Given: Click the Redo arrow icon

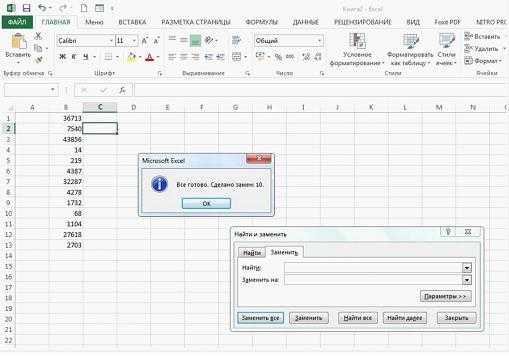Looking at the screenshot, I should [63, 8].
